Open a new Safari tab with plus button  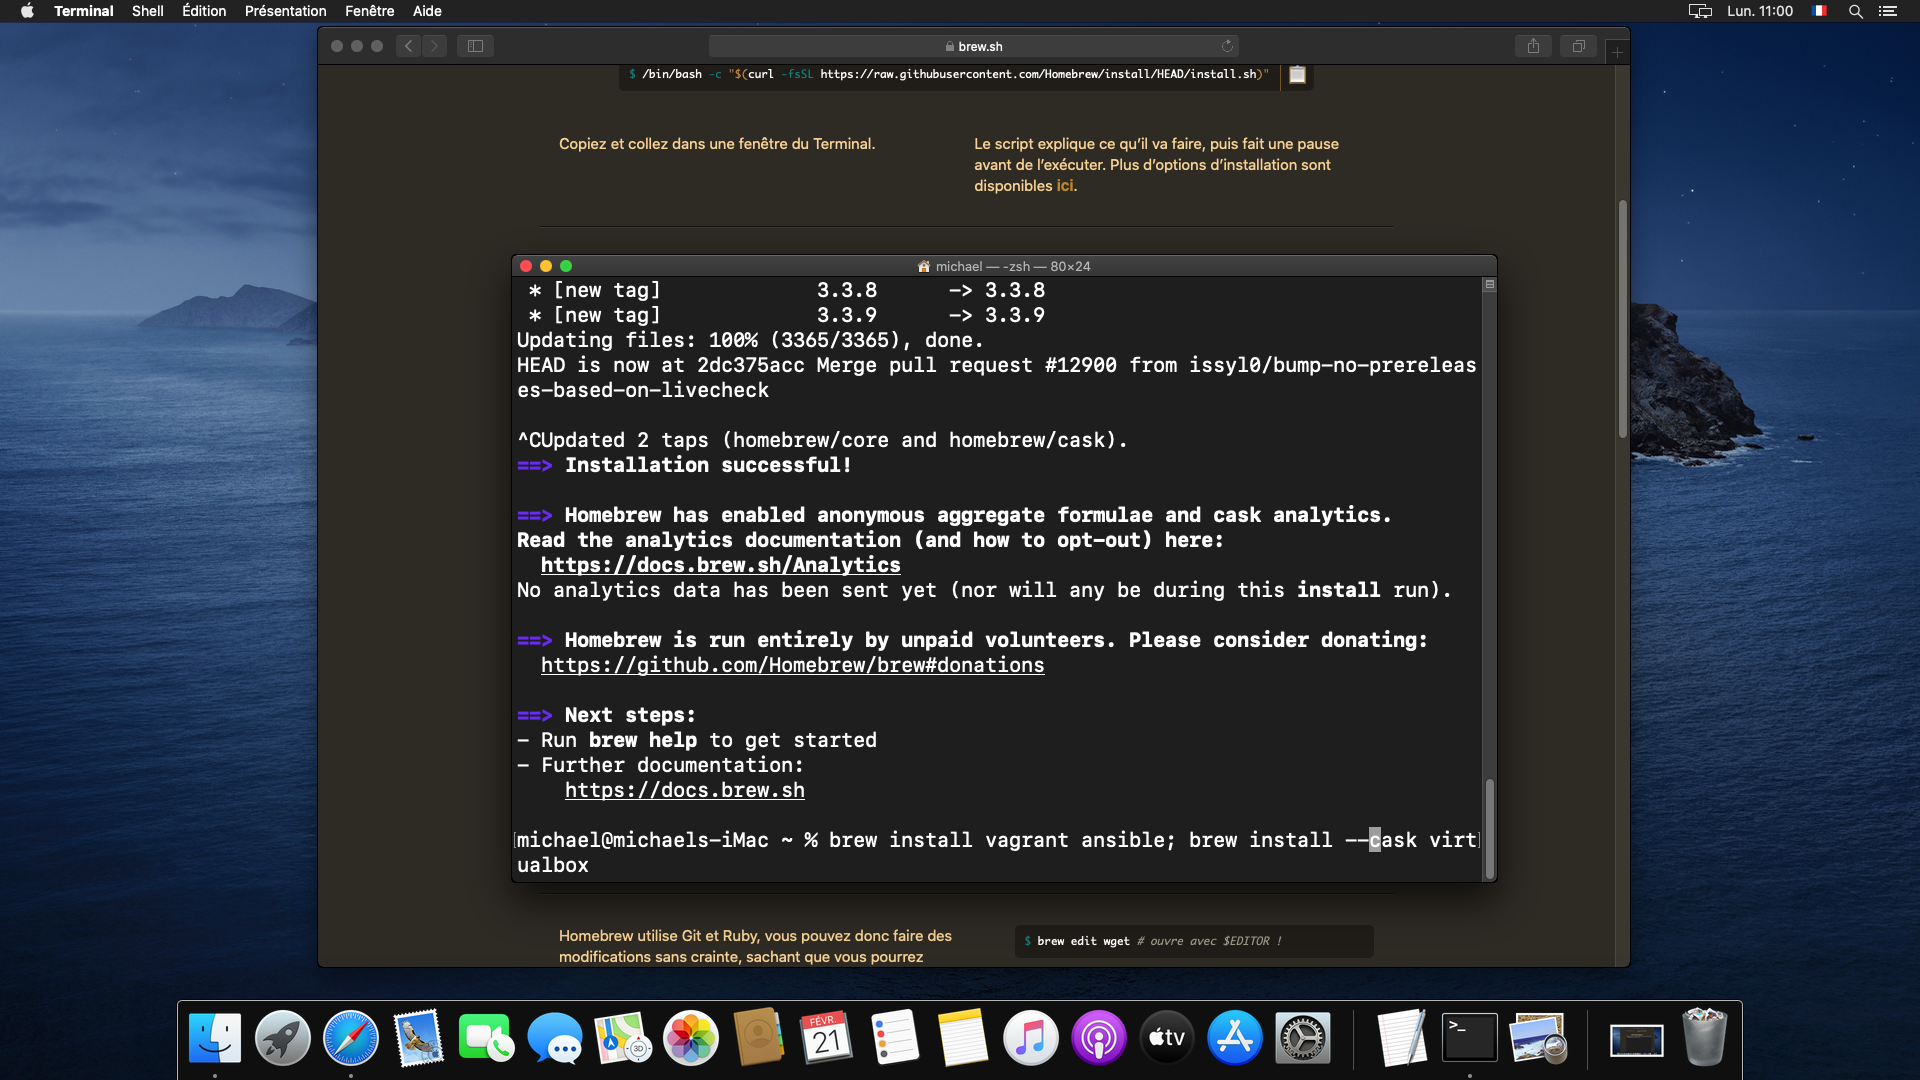(x=1617, y=52)
